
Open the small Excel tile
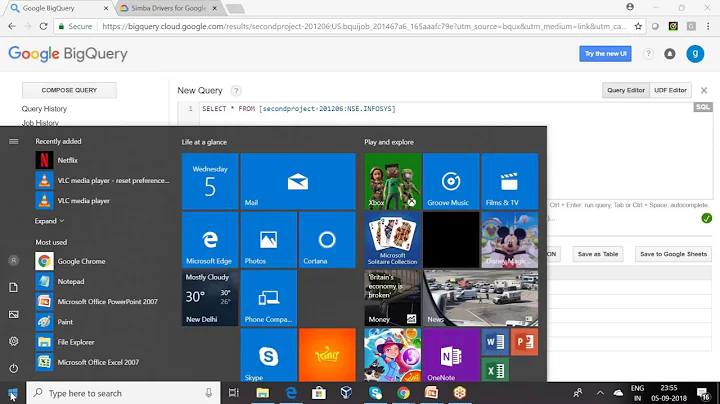tap(495, 370)
